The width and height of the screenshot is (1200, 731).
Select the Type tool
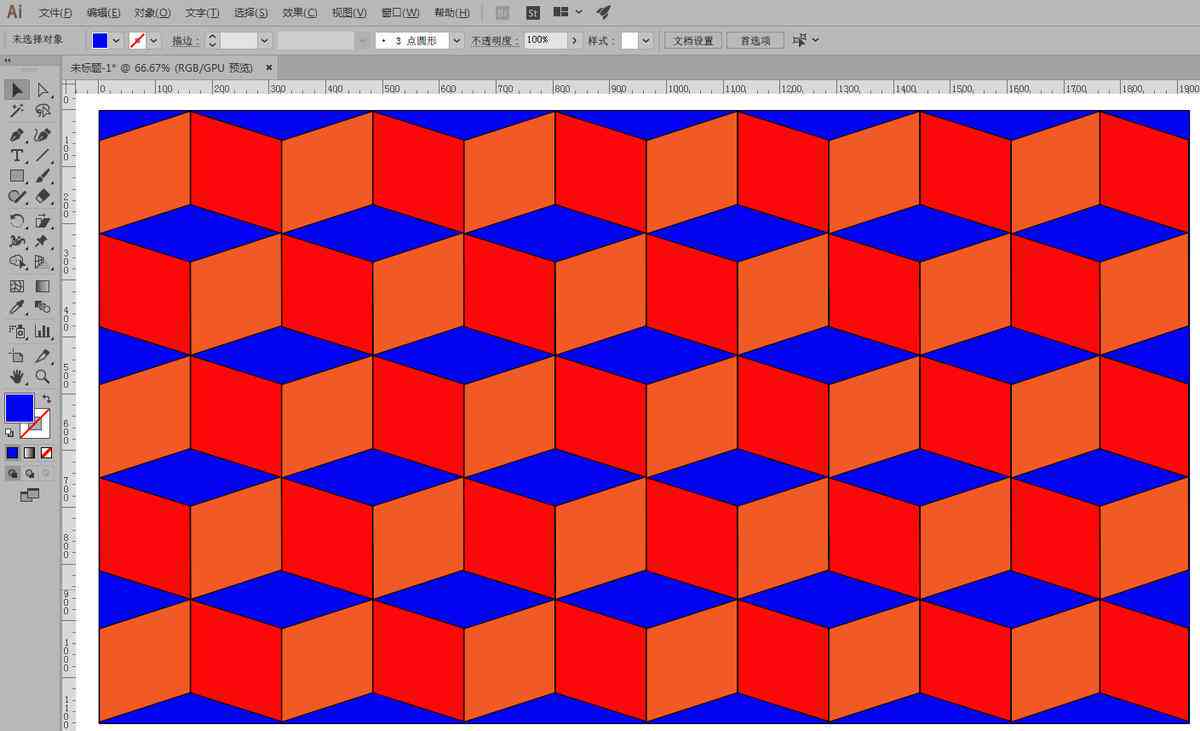[x=17, y=155]
